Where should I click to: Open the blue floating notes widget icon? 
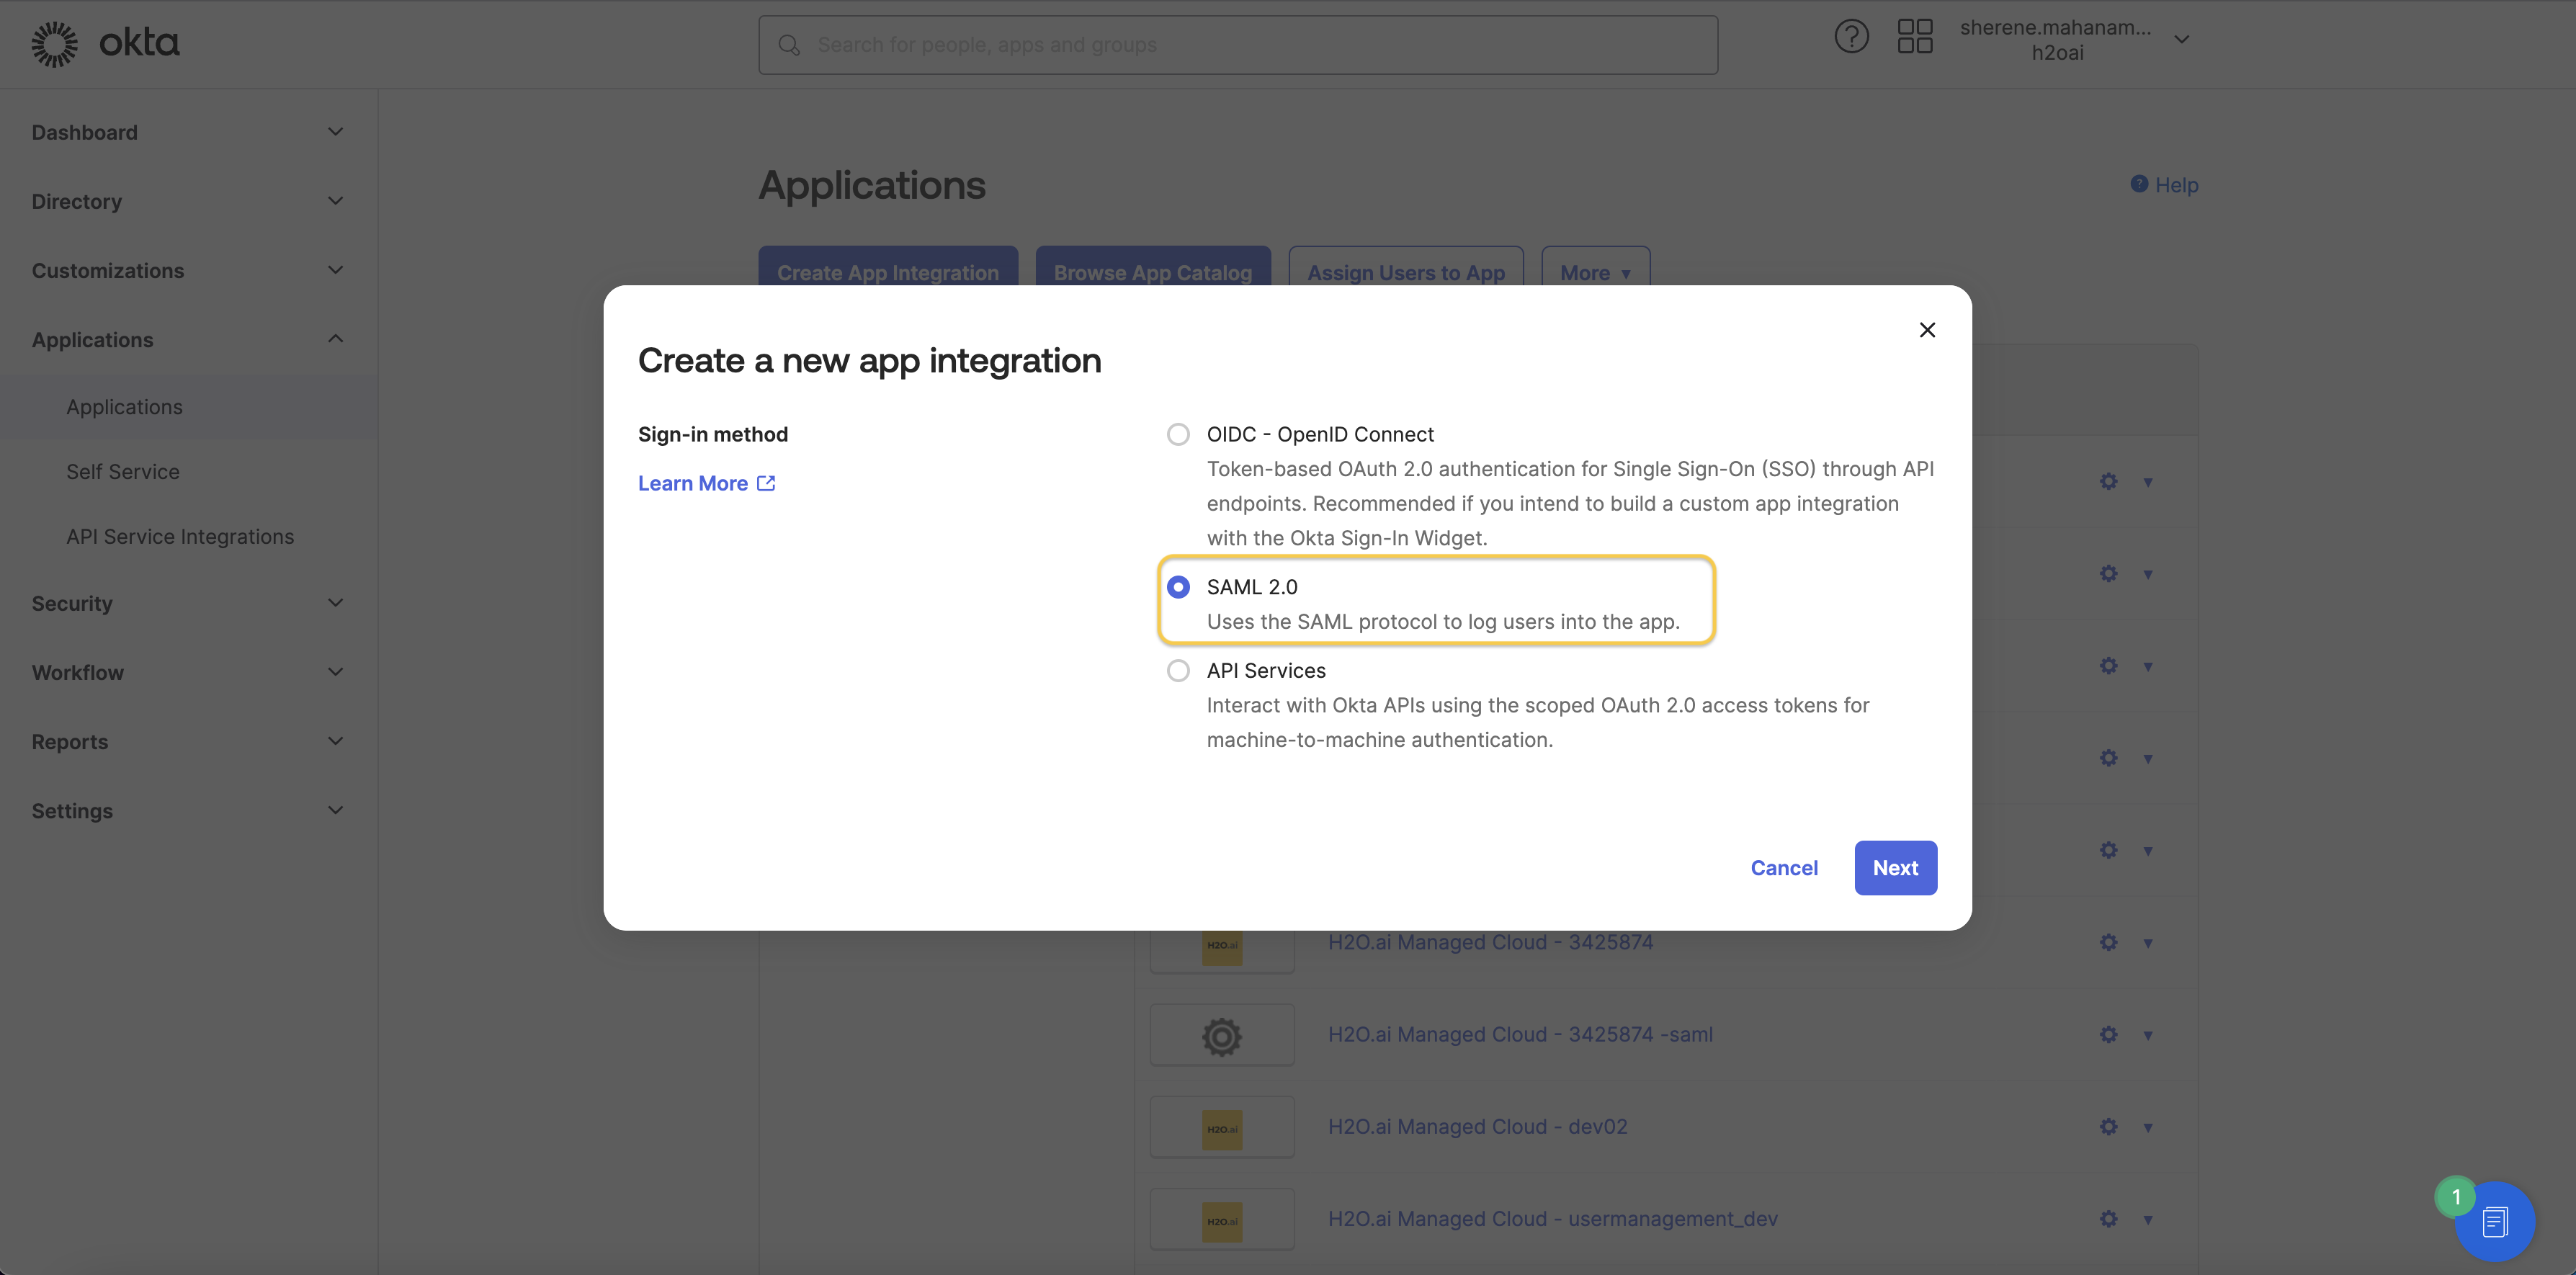point(2494,1221)
